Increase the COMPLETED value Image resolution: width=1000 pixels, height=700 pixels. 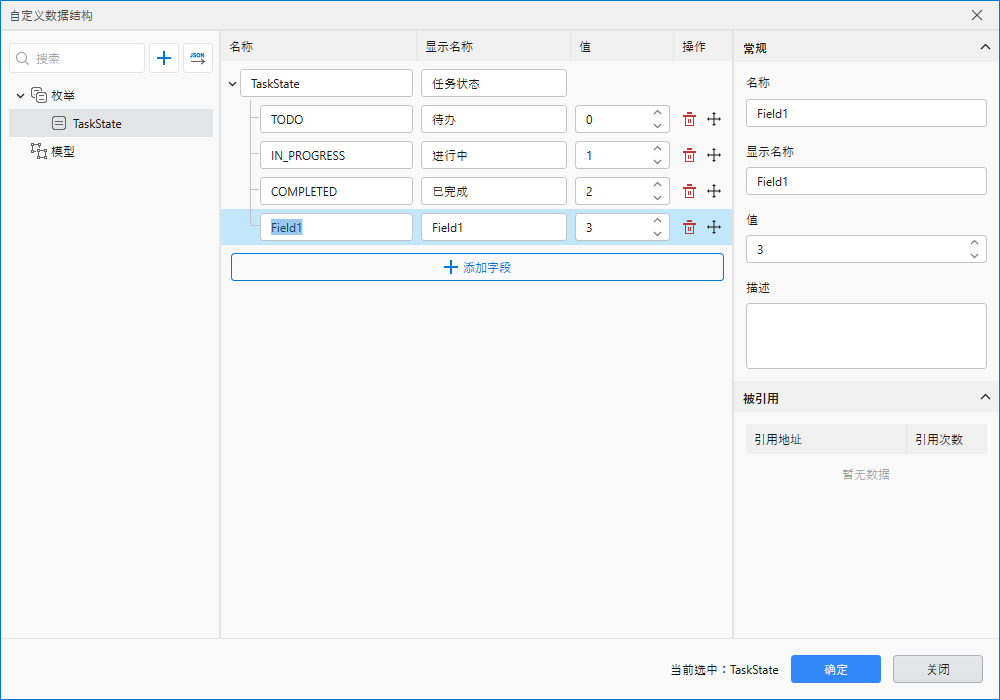(658, 185)
